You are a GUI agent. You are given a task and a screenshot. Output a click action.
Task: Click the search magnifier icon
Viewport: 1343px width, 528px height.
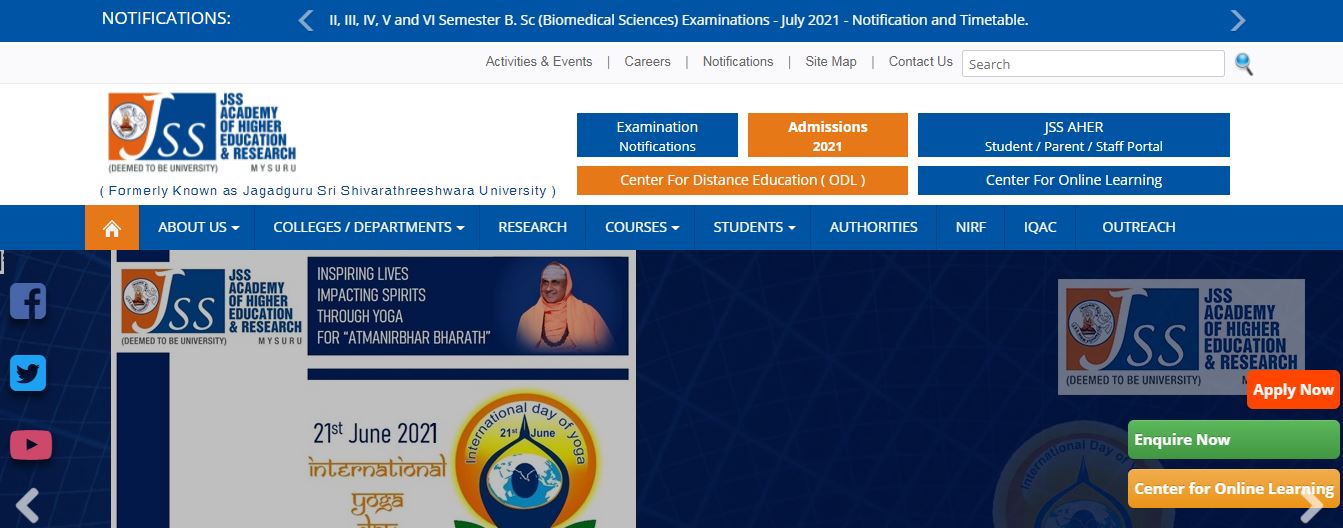click(1244, 64)
